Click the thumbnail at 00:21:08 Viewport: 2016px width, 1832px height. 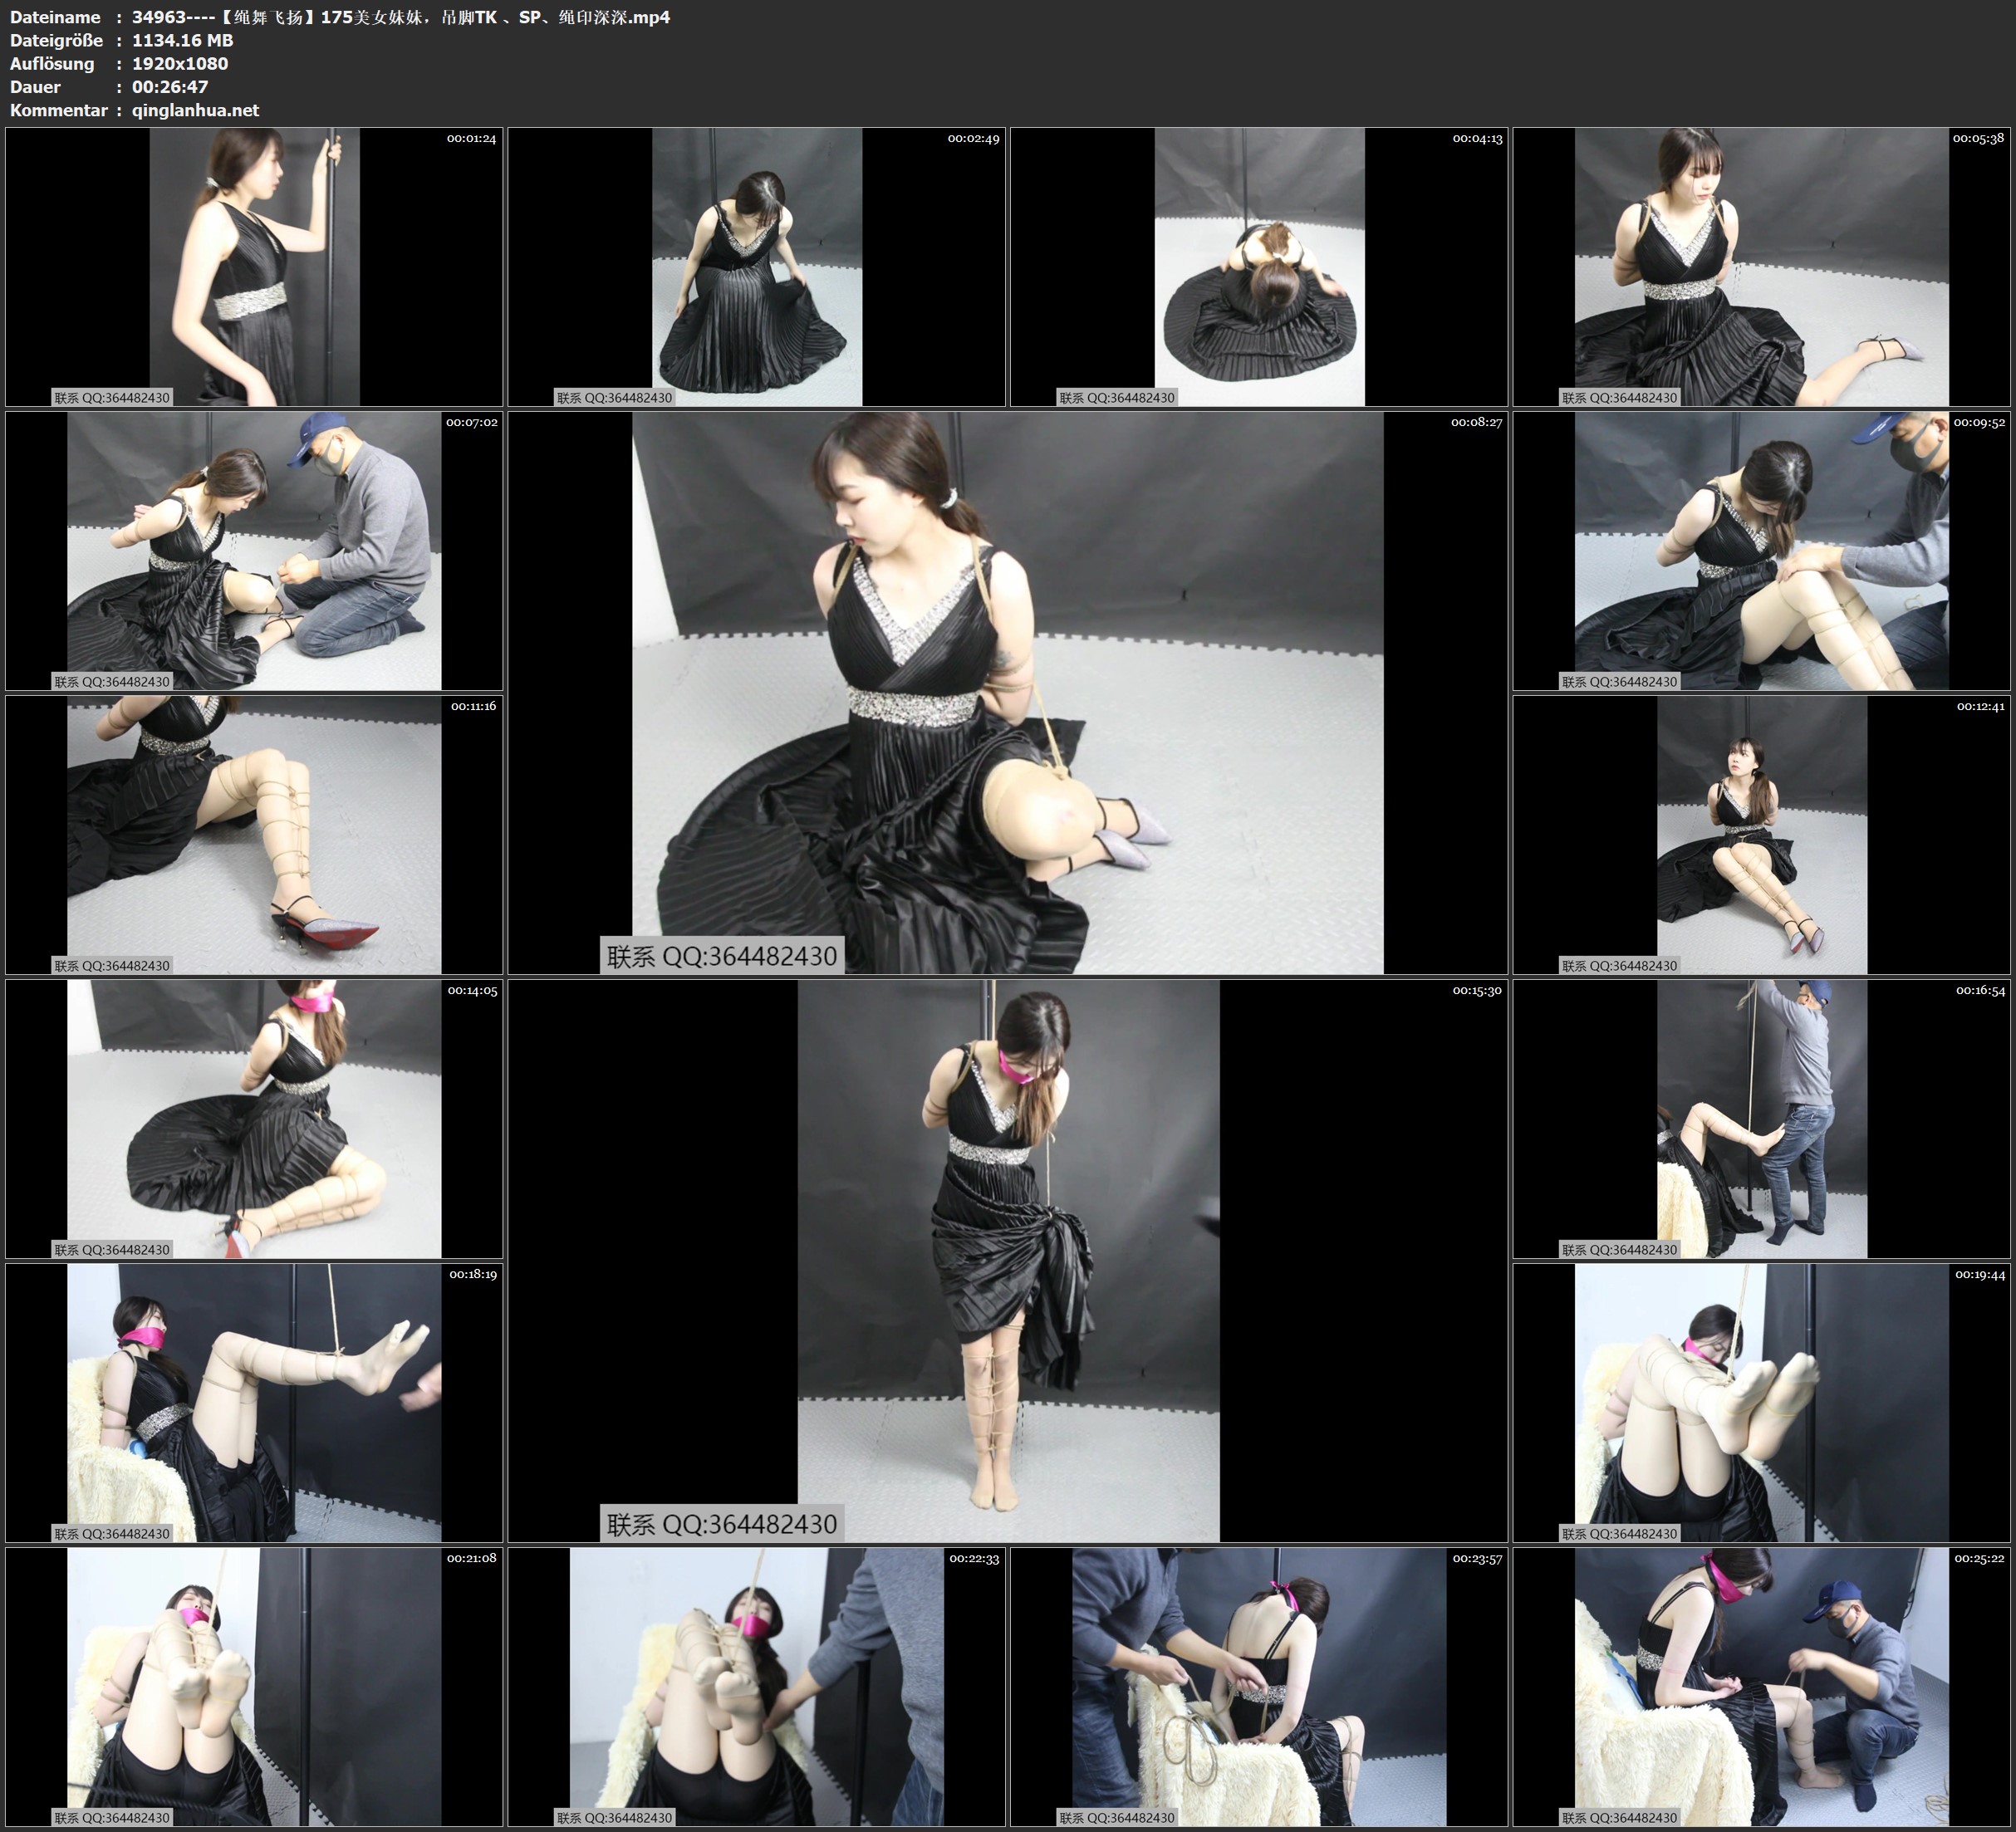click(x=254, y=1686)
